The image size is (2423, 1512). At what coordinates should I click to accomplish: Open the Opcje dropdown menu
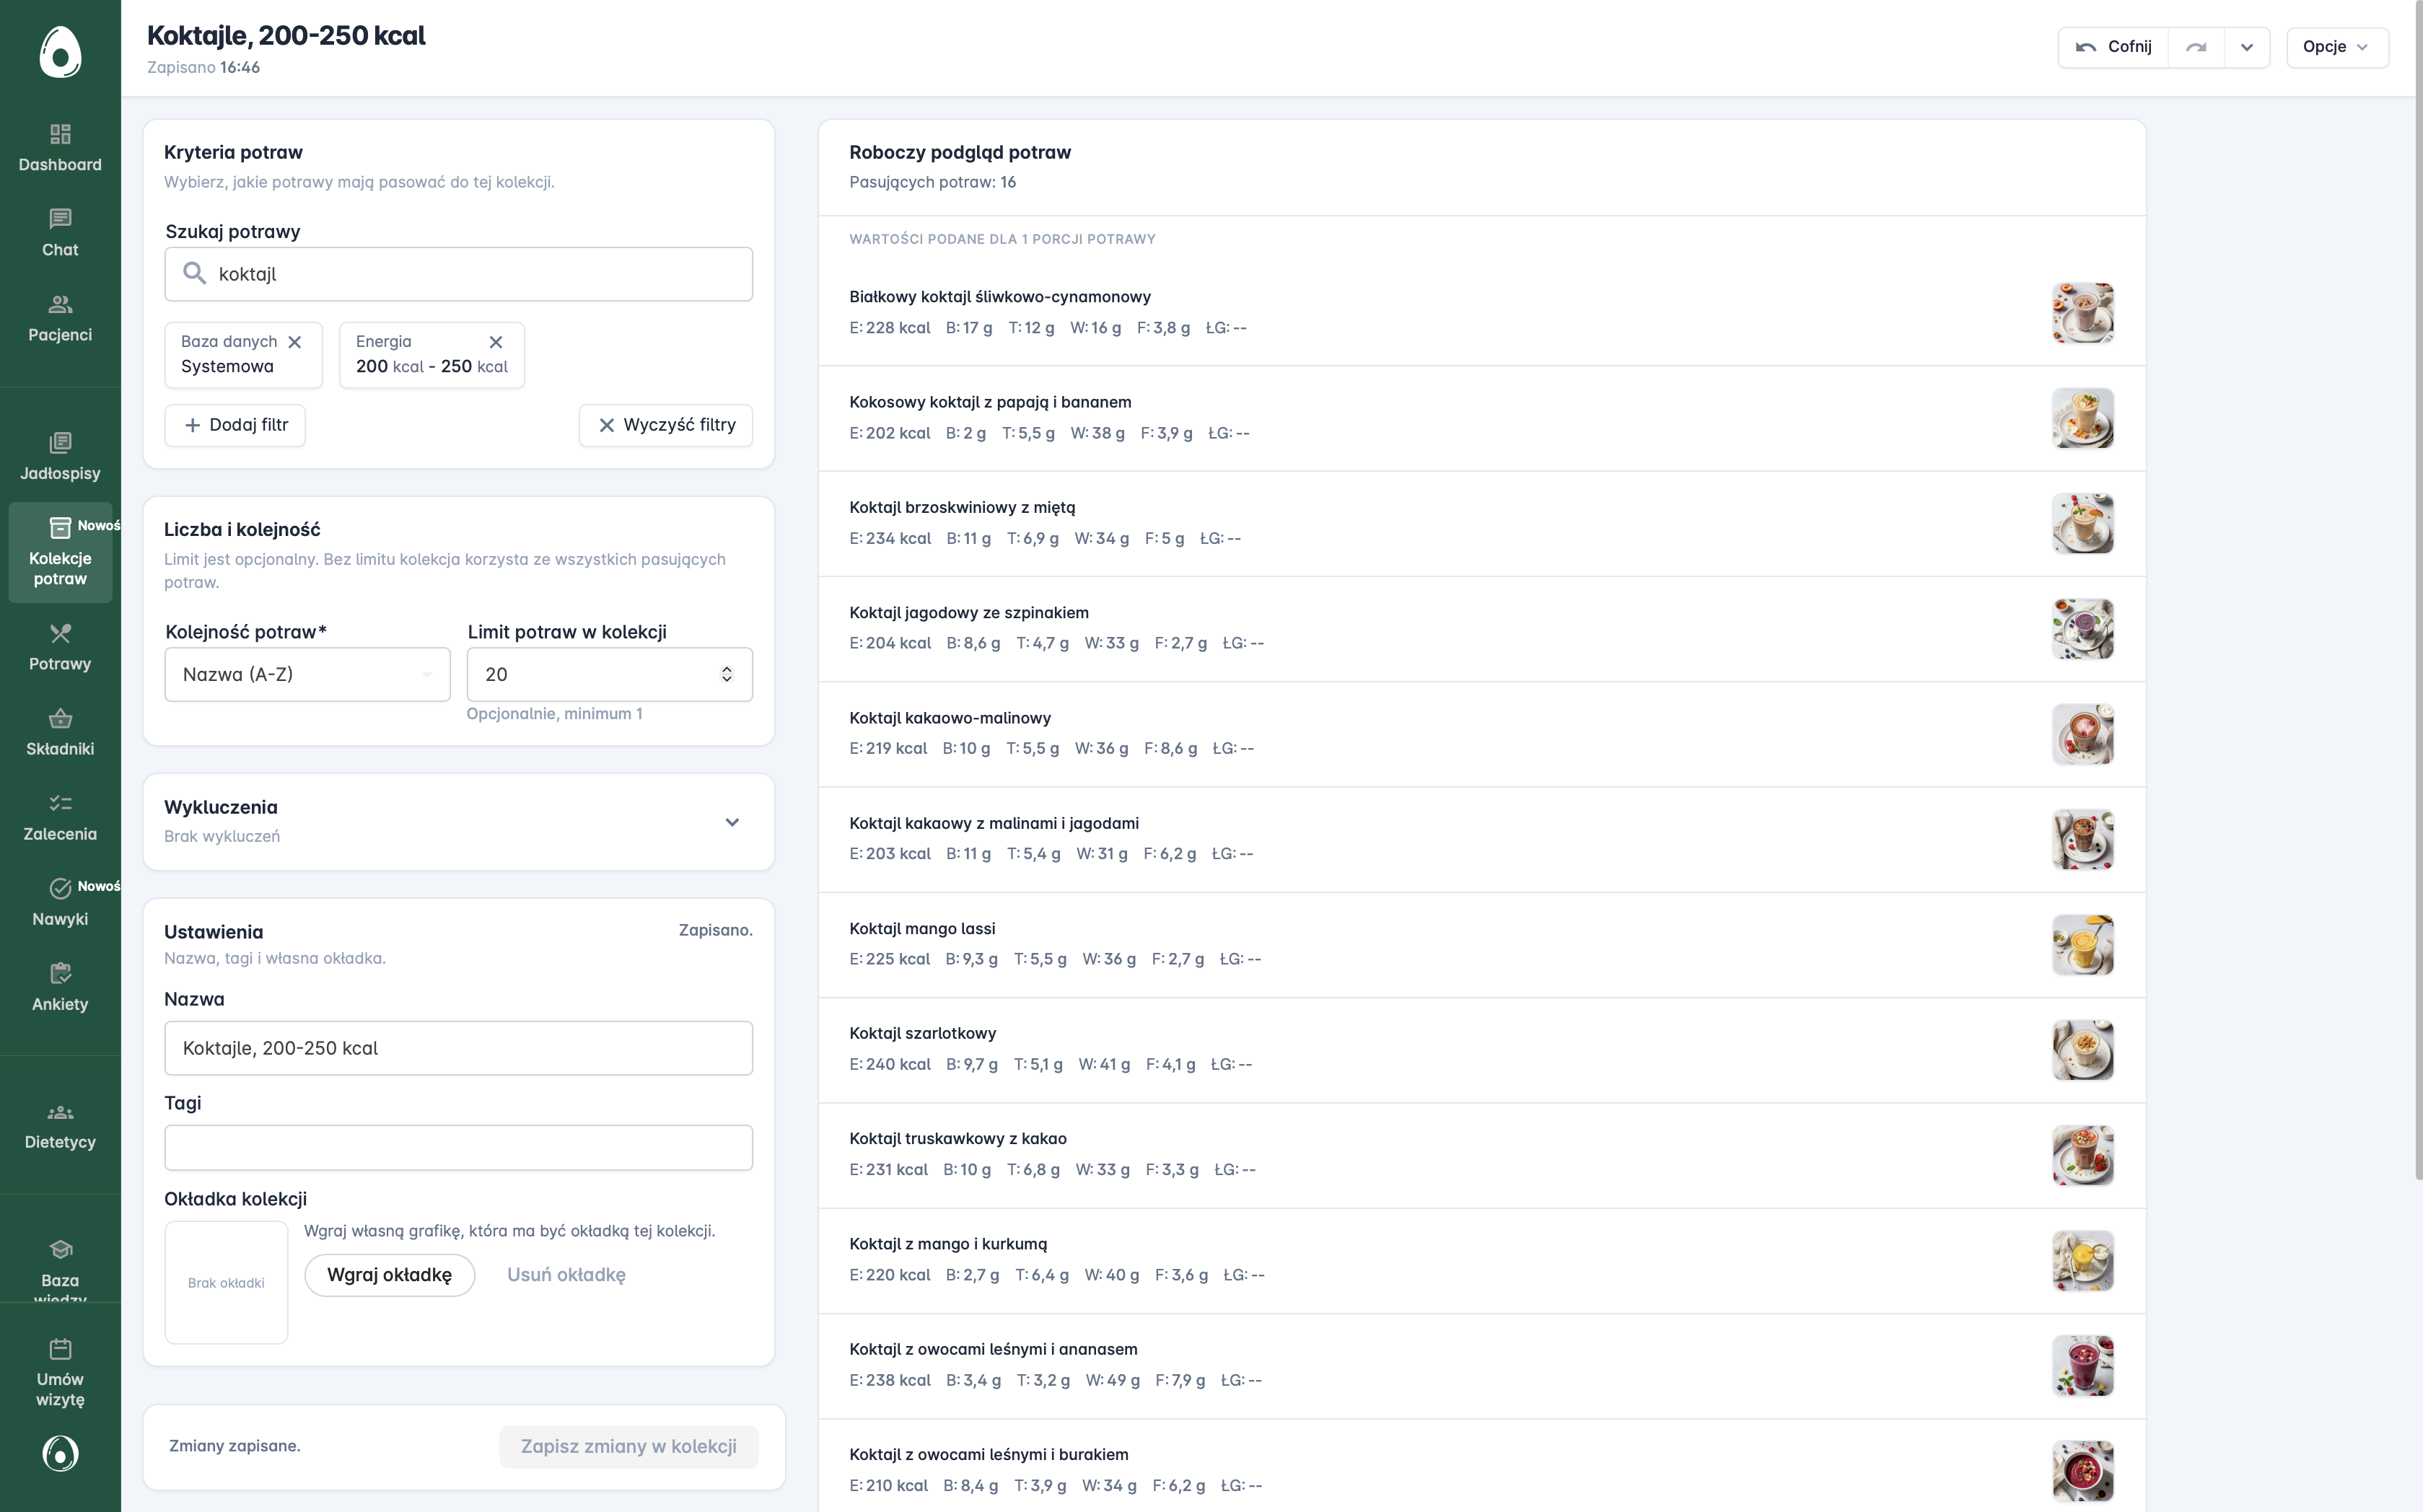coord(2337,47)
